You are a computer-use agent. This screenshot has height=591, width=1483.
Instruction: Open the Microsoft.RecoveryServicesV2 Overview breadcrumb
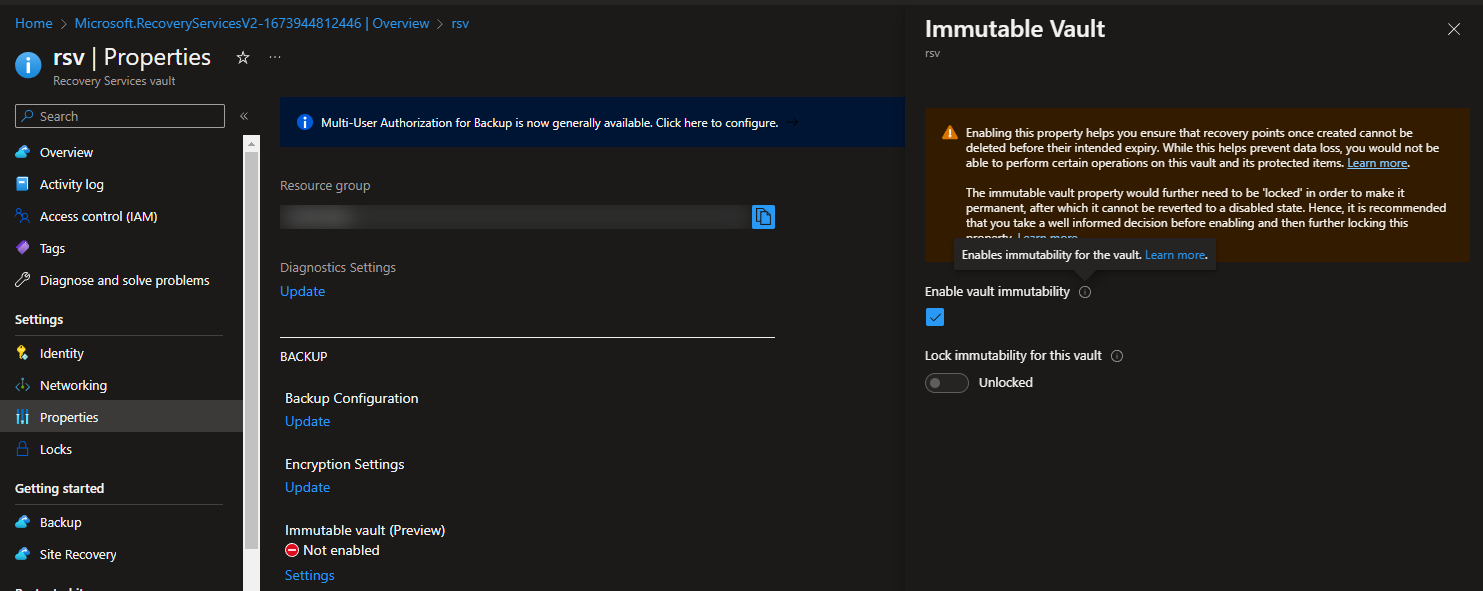(x=252, y=23)
